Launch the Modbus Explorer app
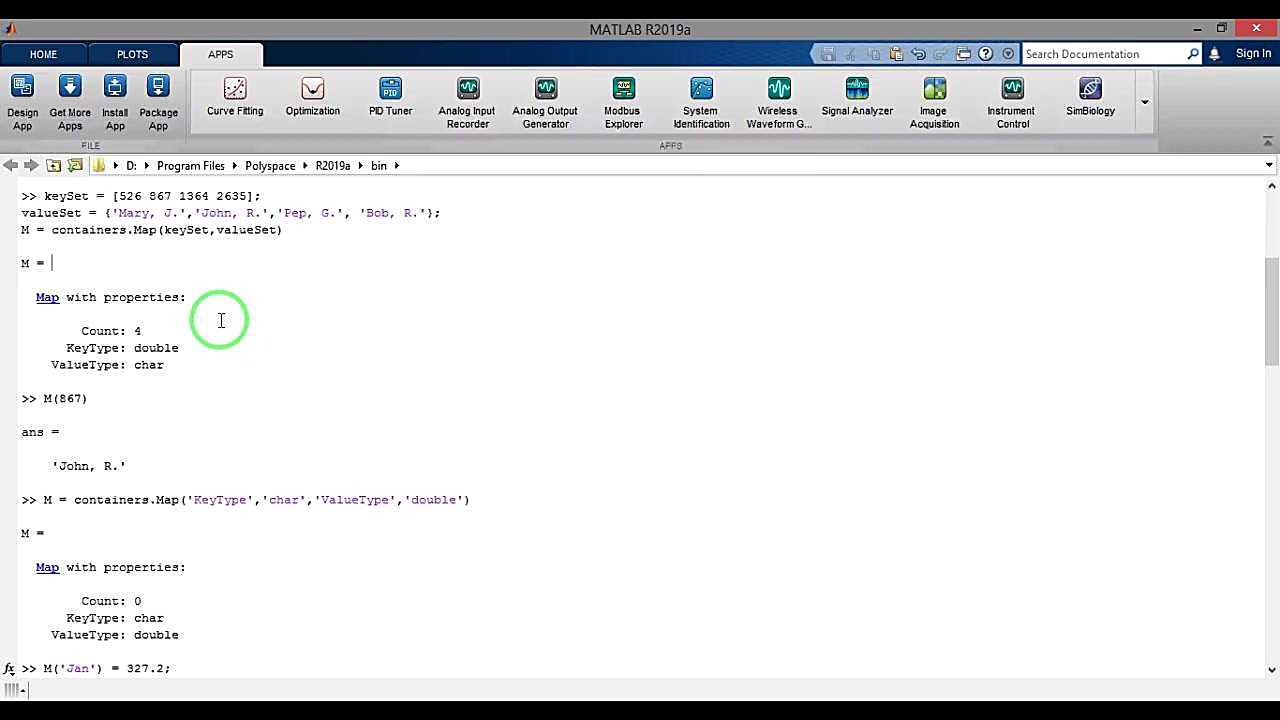The image size is (1280, 720). (x=623, y=103)
